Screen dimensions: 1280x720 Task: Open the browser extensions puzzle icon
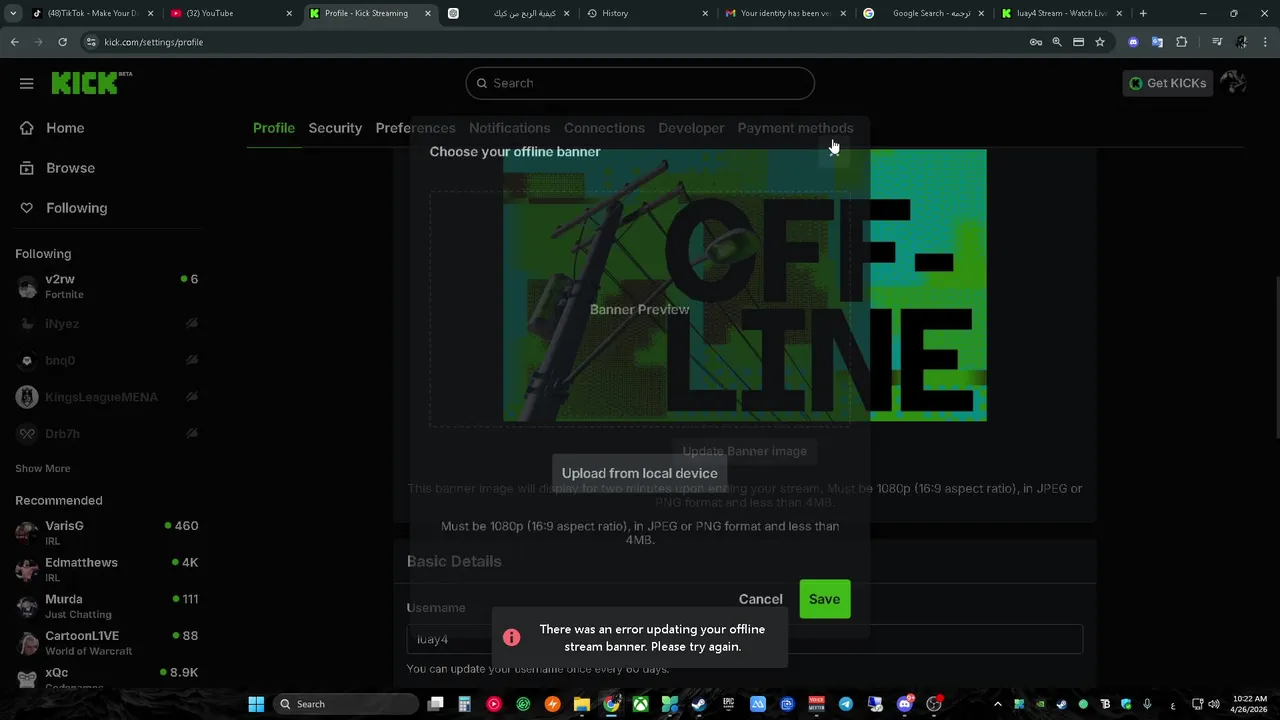pyautogui.click(x=1182, y=42)
